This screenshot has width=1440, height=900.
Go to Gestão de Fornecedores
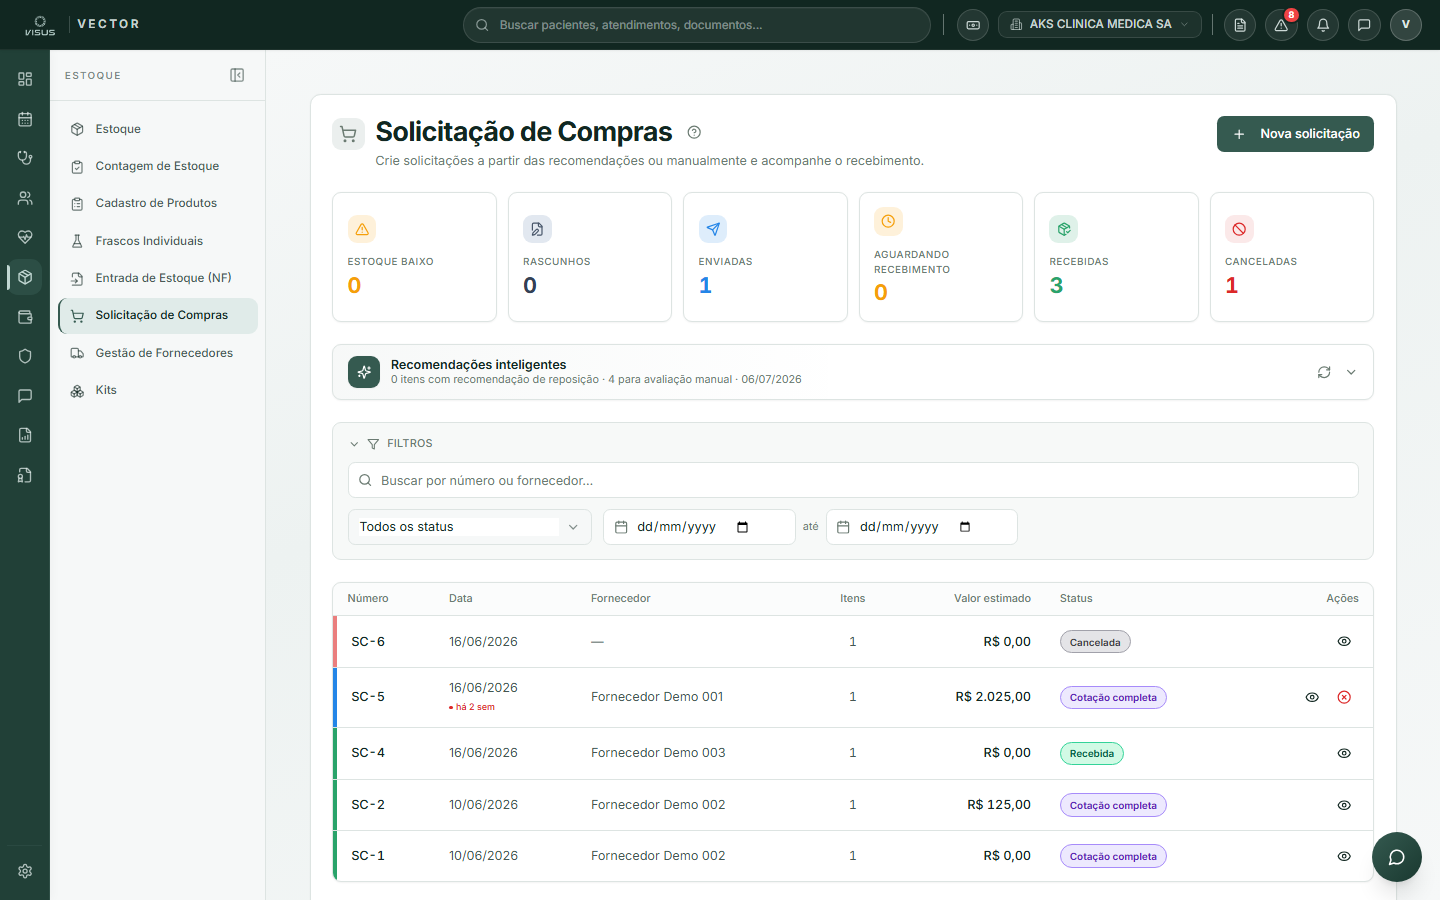click(158, 353)
